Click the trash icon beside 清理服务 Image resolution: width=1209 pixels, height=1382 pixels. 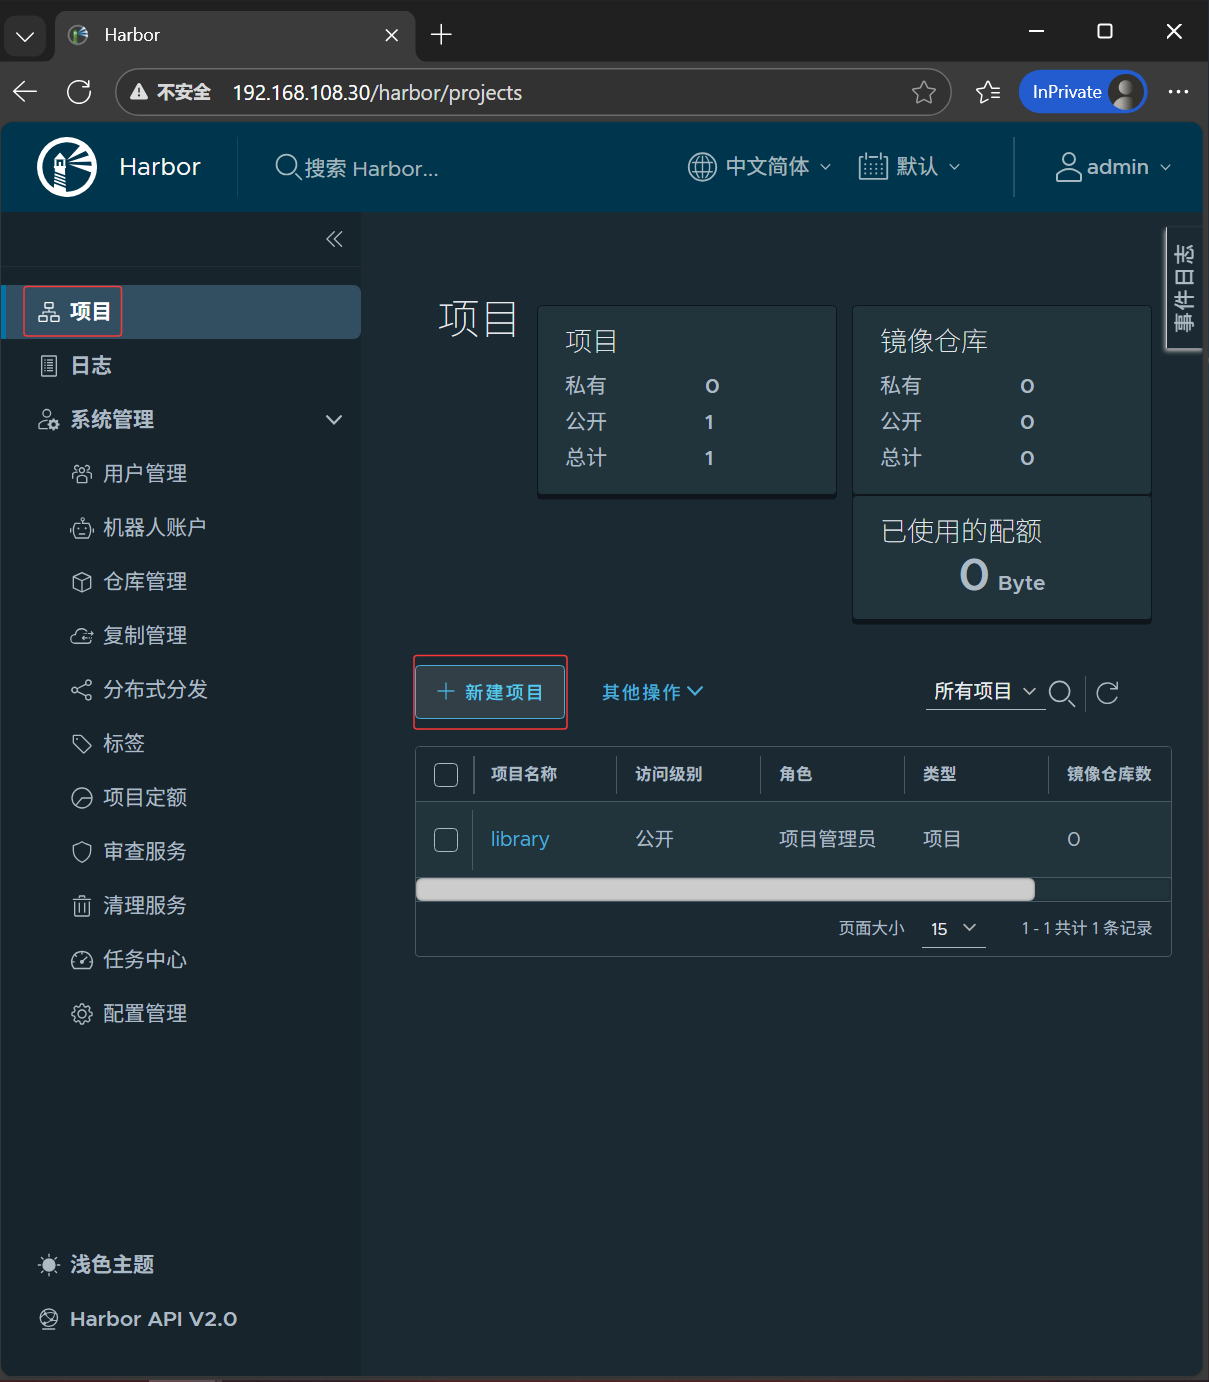[x=82, y=906]
